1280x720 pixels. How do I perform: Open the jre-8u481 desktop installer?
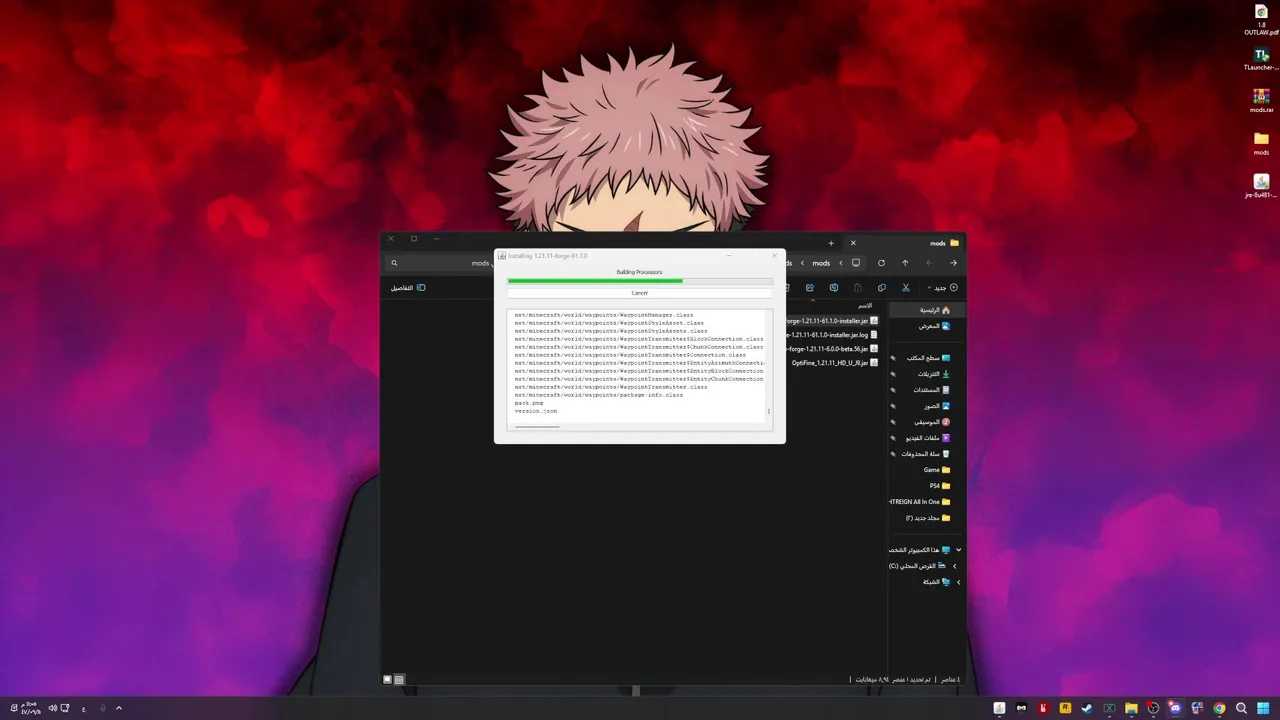tap(1261, 186)
